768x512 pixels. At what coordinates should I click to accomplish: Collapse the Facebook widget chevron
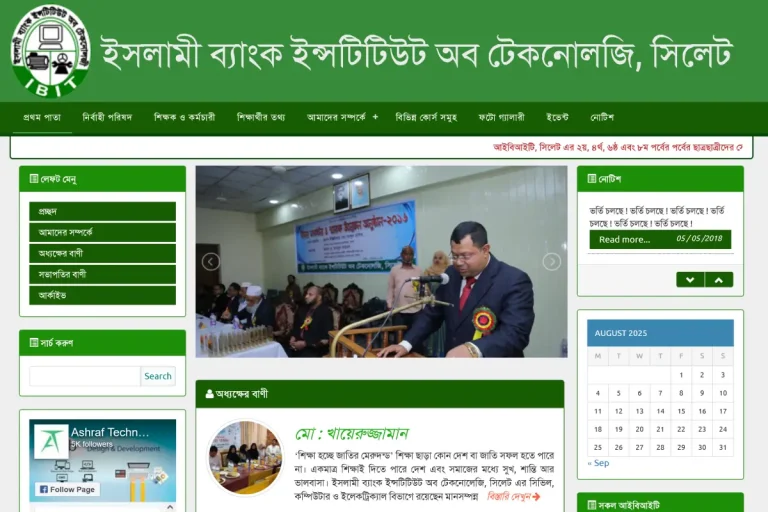[170, 507]
